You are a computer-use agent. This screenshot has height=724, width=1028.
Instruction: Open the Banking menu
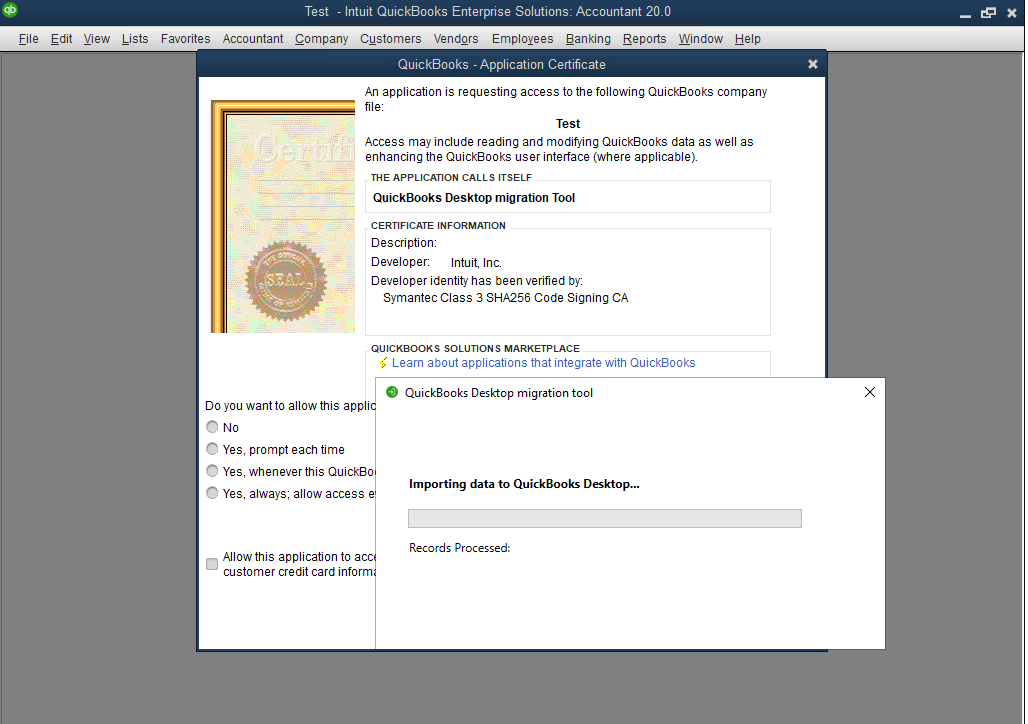pos(588,39)
